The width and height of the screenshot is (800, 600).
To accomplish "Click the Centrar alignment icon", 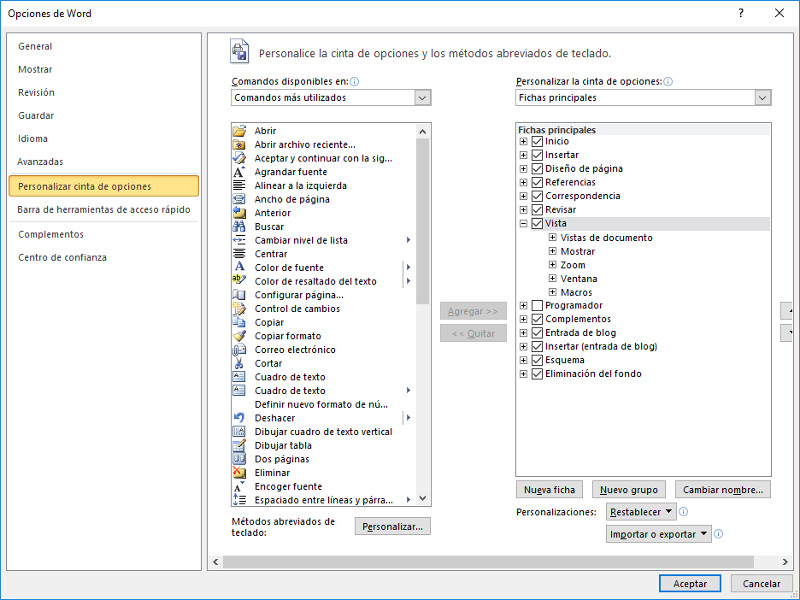I will (x=239, y=254).
